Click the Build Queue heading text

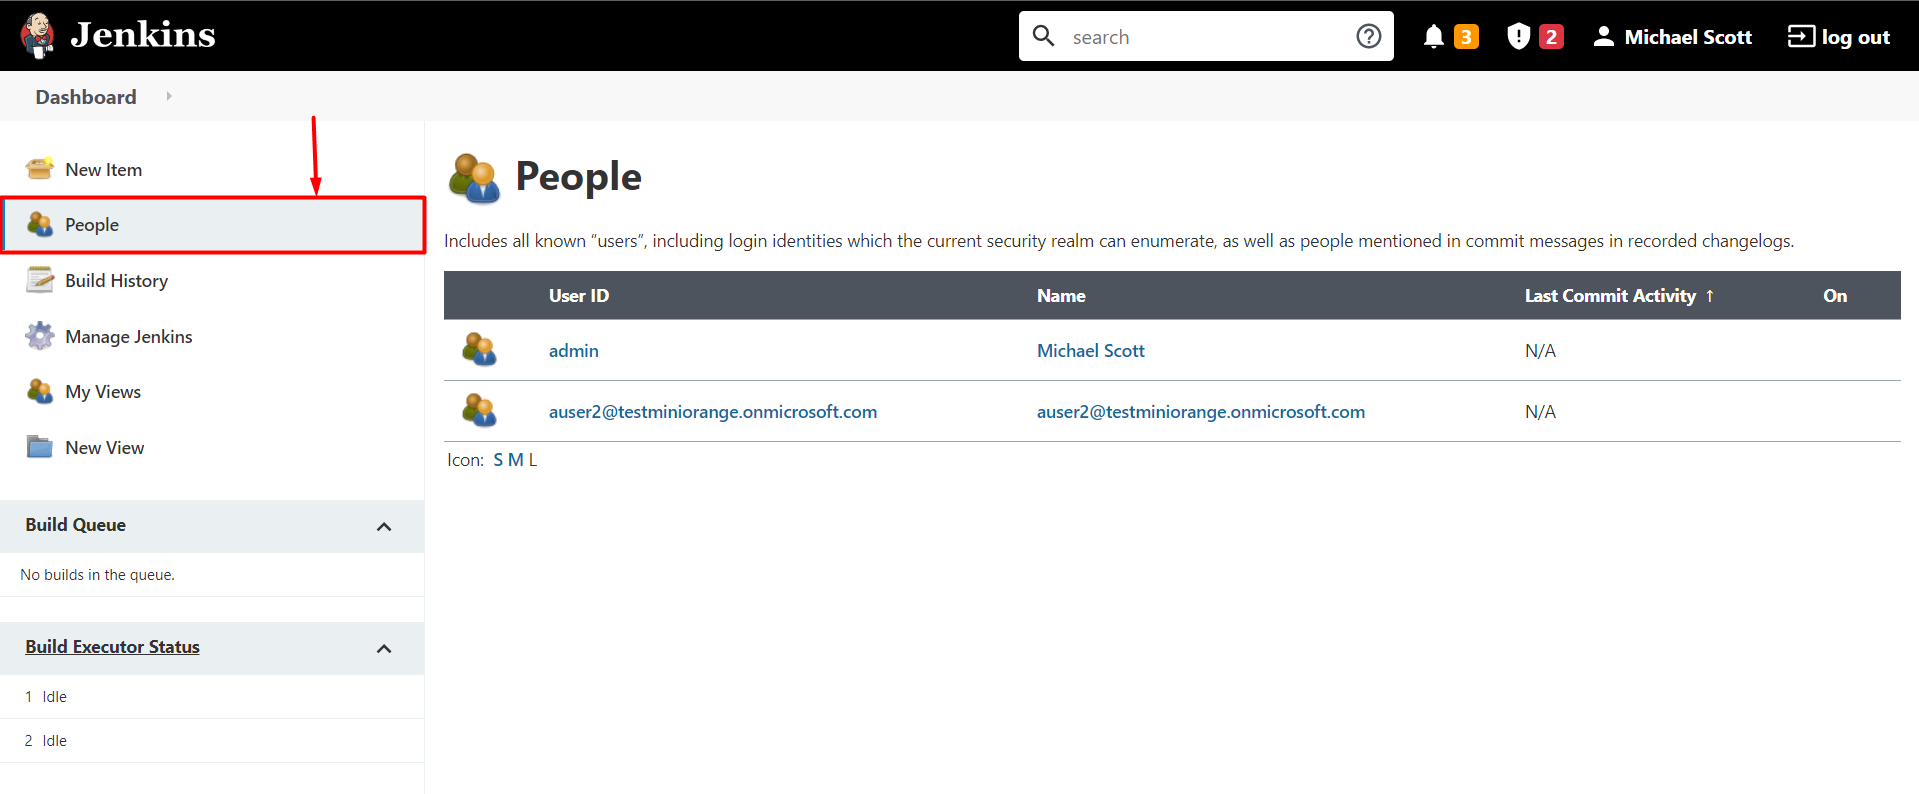pos(76,525)
